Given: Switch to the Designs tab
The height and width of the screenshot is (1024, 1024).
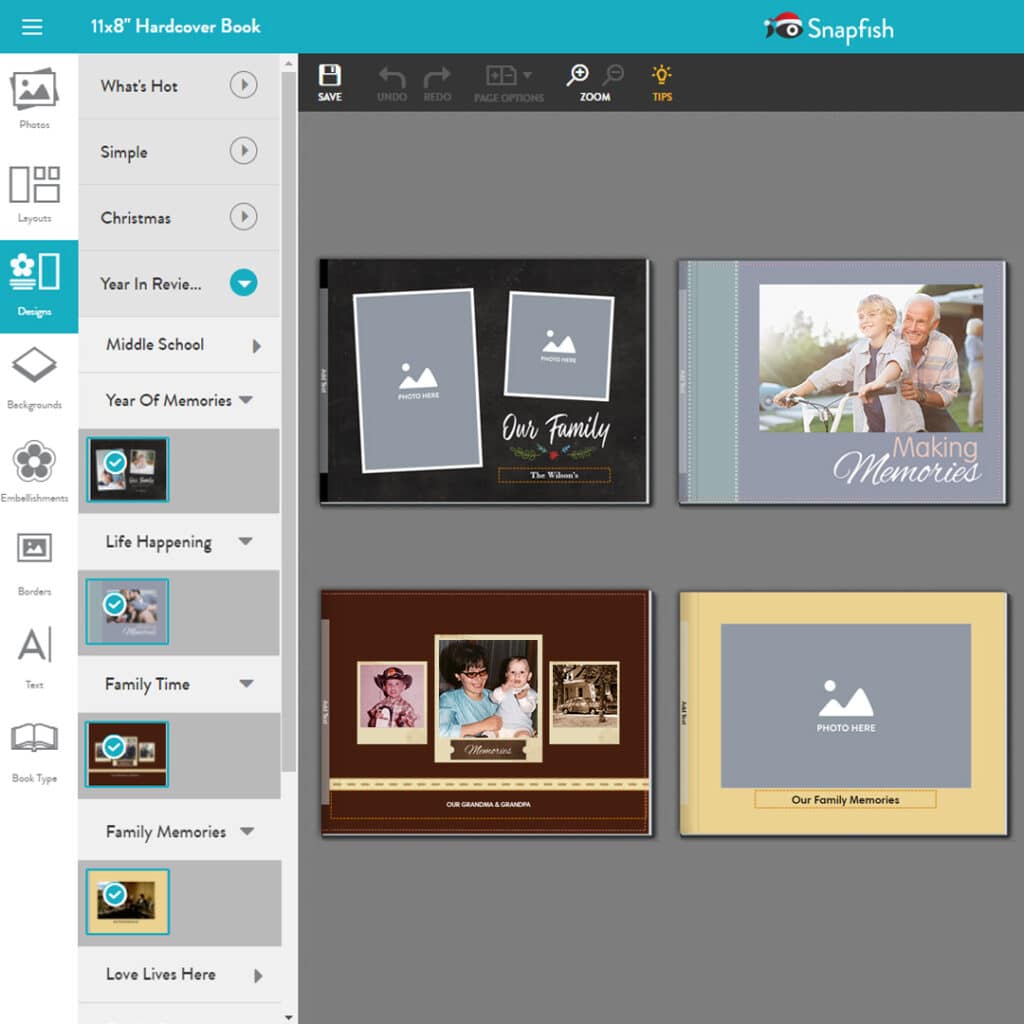Looking at the screenshot, I should coord(35,282).
